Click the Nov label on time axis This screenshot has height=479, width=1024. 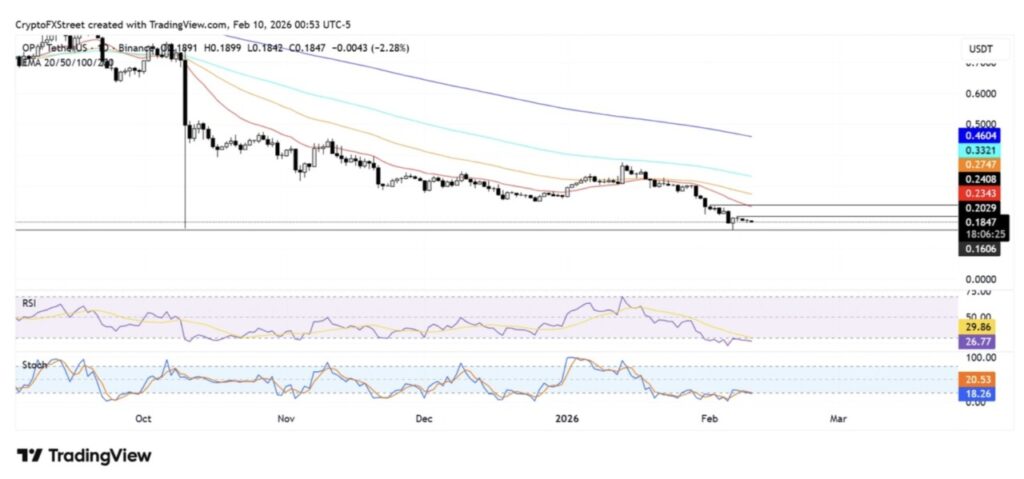pos(287,421)
